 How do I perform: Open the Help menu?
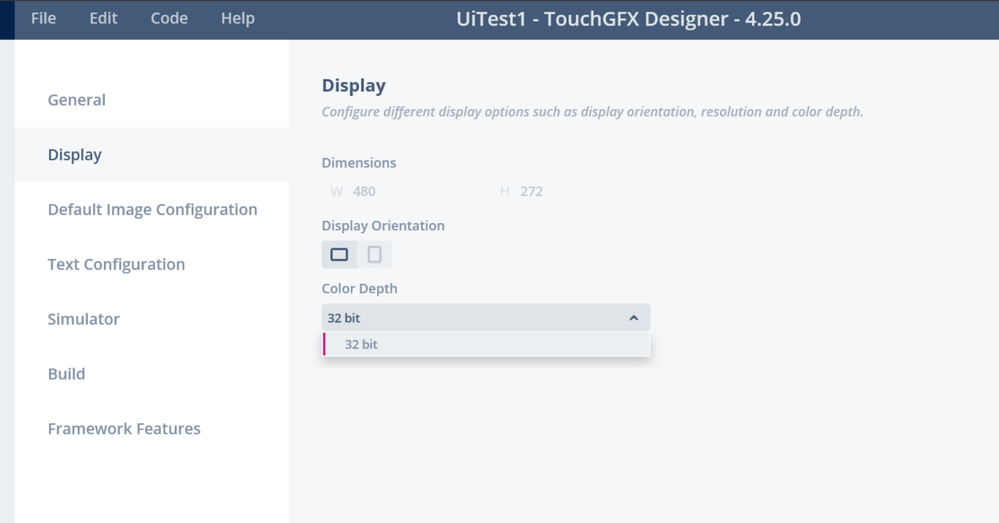click(x=238, y=18)
